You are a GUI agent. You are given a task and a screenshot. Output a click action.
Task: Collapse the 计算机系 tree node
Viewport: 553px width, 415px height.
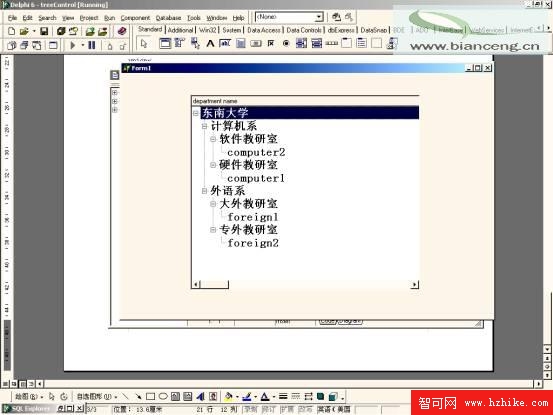(x=205, y=126)
